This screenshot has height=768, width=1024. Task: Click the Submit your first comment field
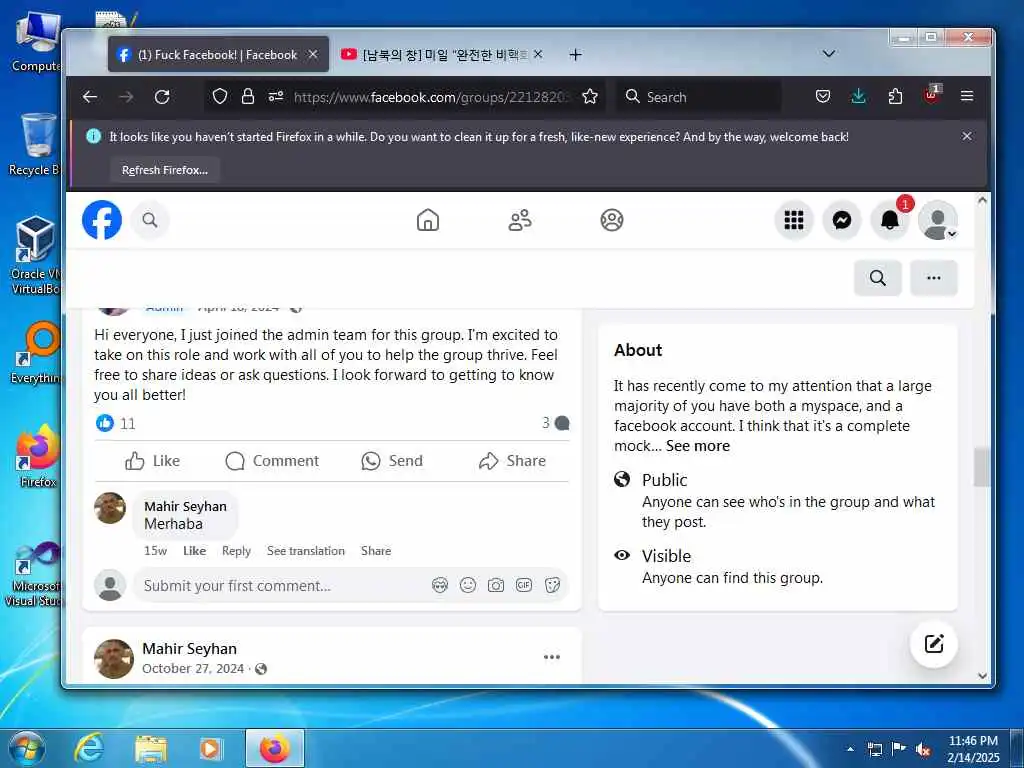[x=281, y=585]
